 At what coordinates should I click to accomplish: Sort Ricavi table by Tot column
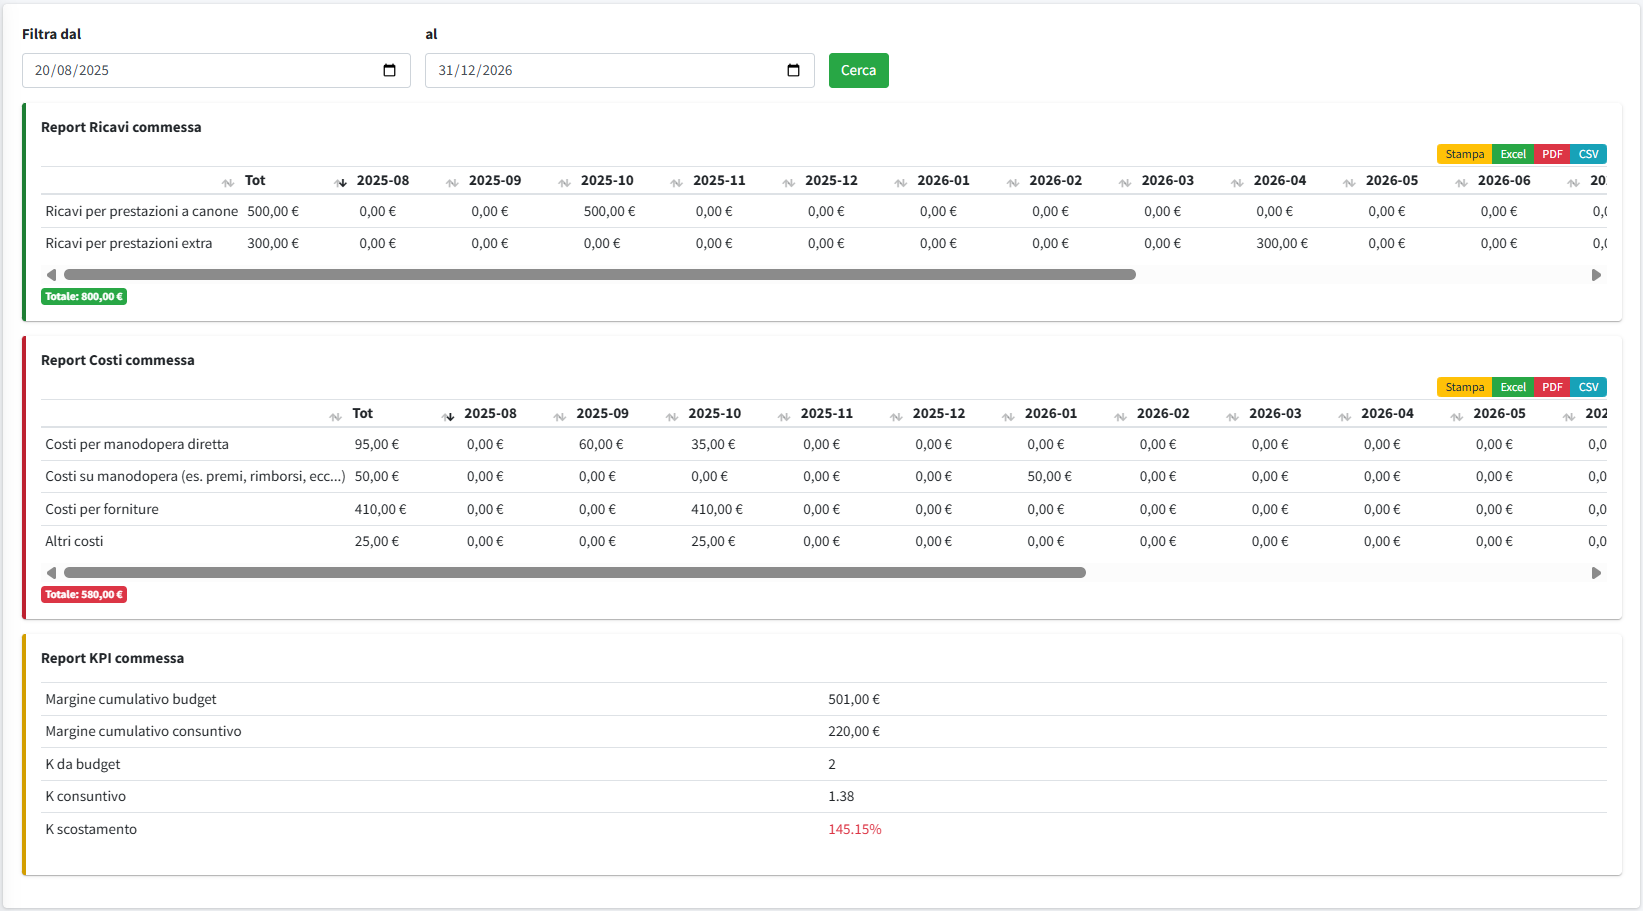pyautogui.click(x=255, y=181)
